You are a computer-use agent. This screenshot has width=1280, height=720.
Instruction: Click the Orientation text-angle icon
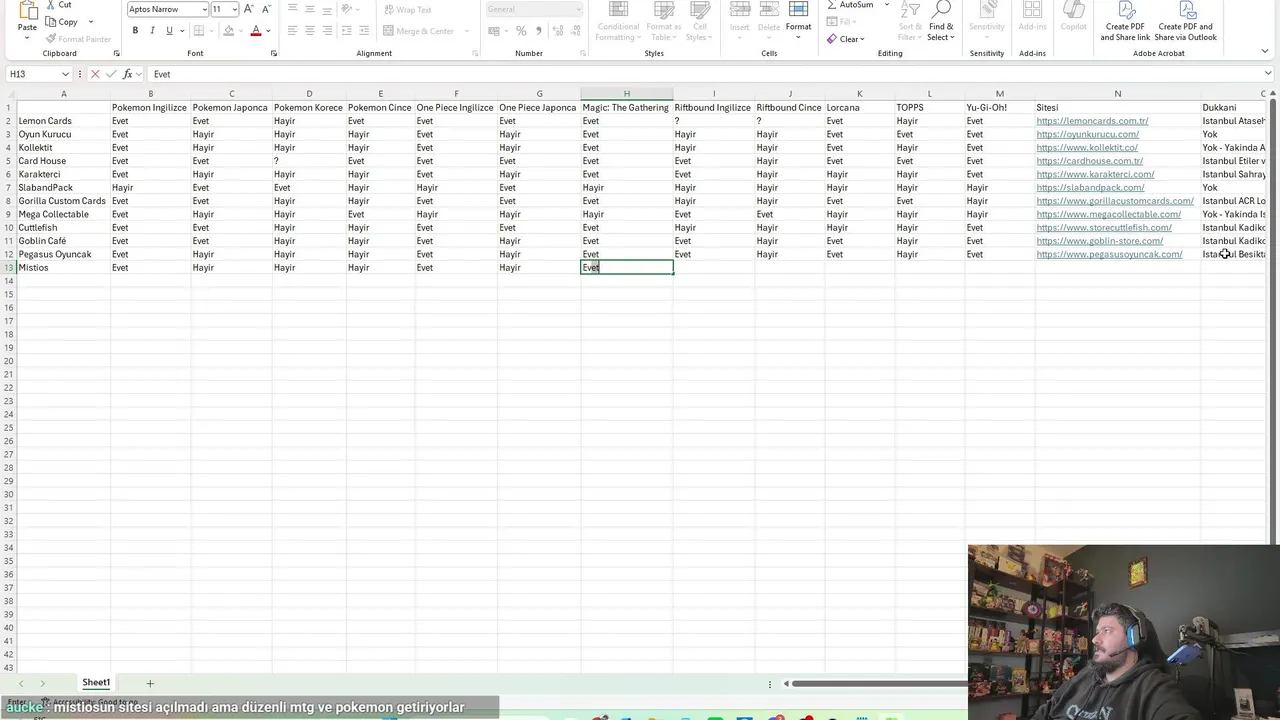346,9
